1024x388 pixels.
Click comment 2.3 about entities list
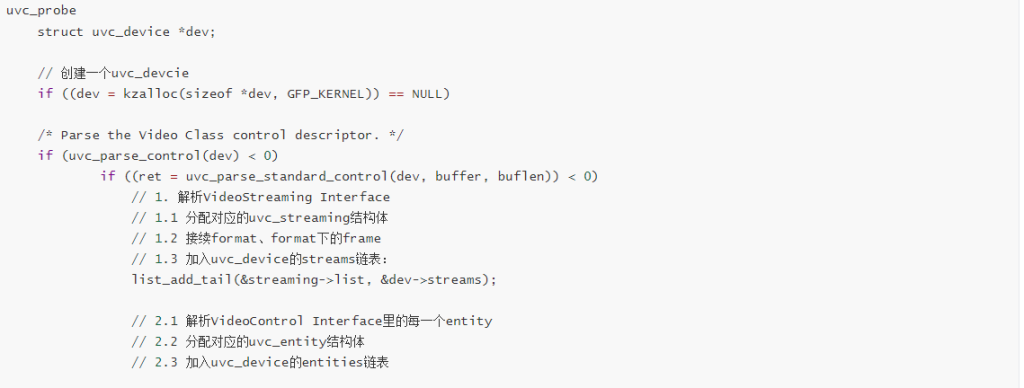click(x=260, y=362)
